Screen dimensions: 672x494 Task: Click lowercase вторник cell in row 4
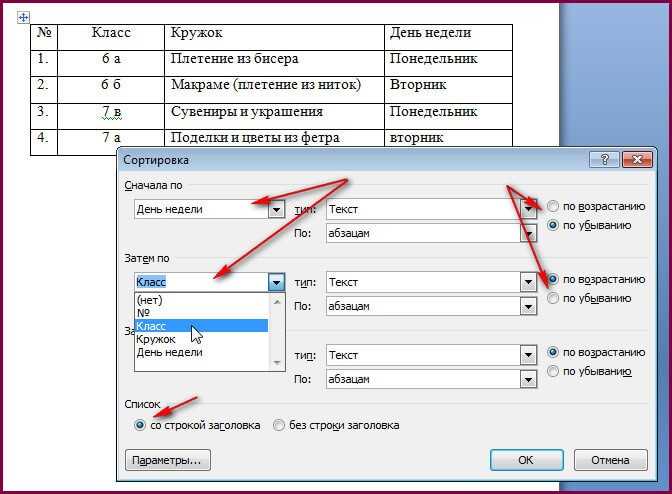pos(448,138)
